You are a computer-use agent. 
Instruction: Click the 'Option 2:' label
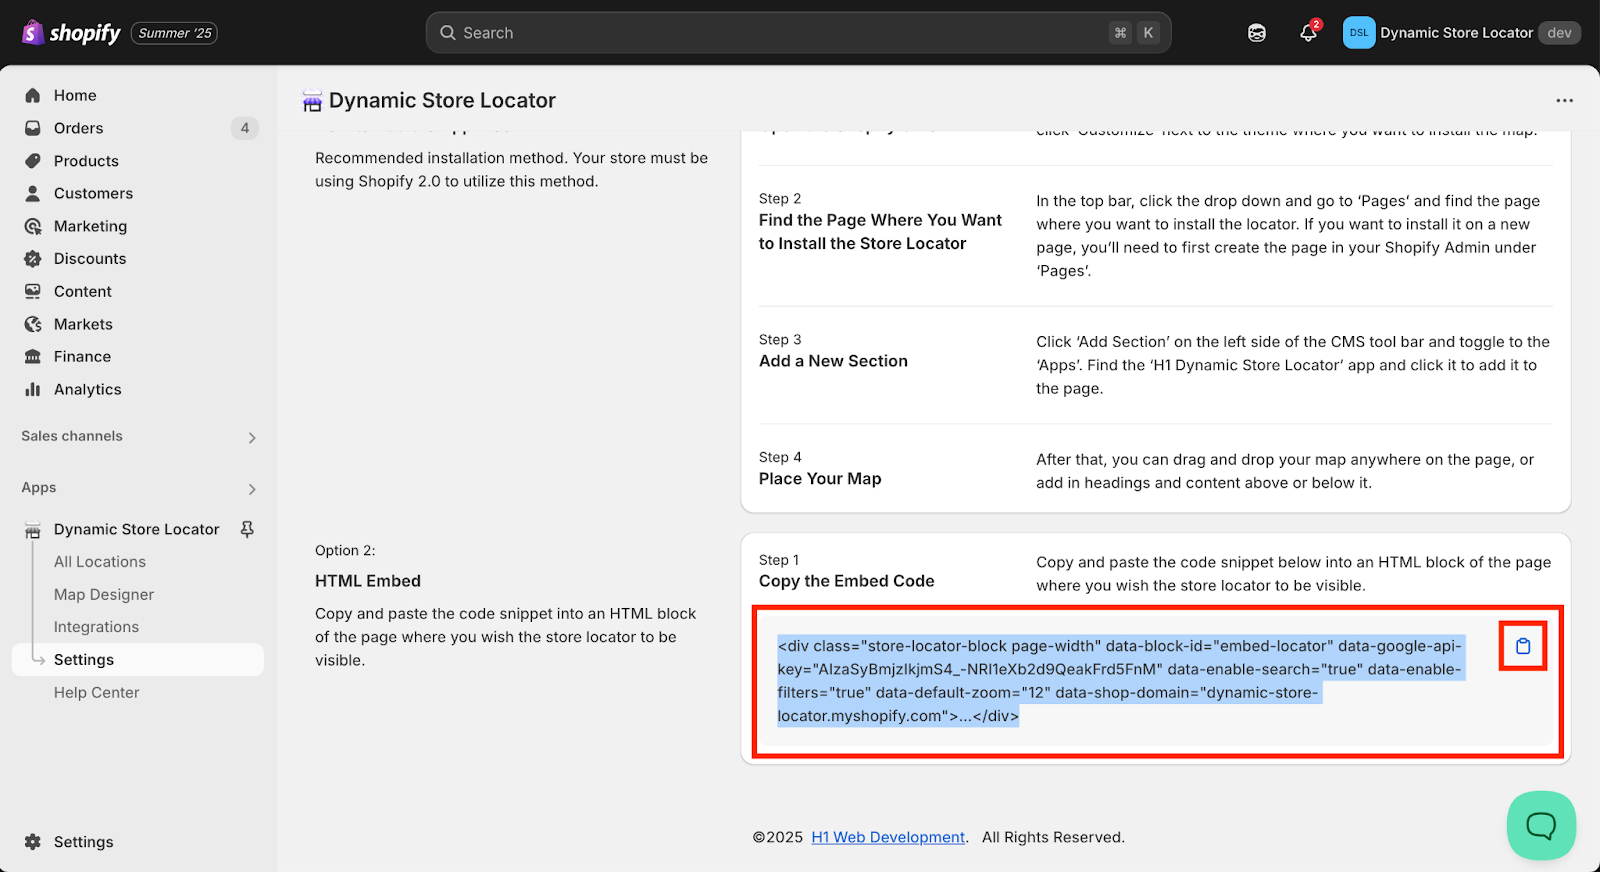(x=345, y=550)
